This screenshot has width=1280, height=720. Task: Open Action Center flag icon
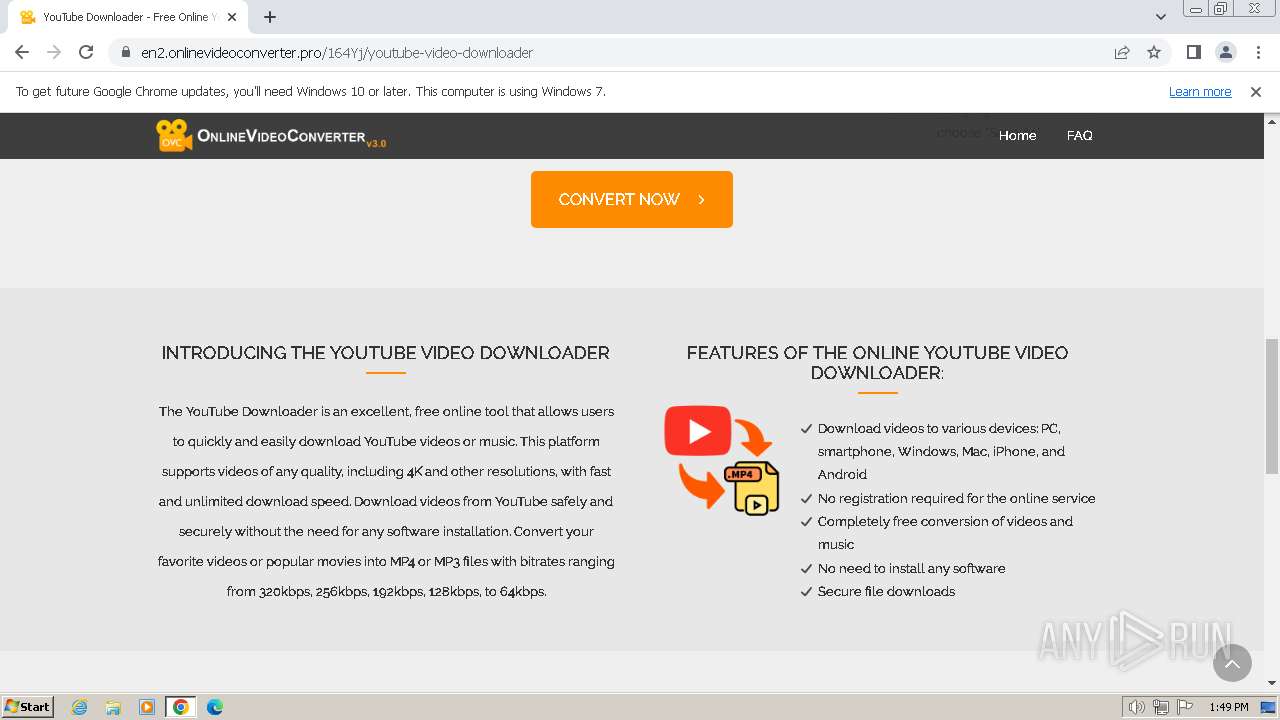point(1185,707)
